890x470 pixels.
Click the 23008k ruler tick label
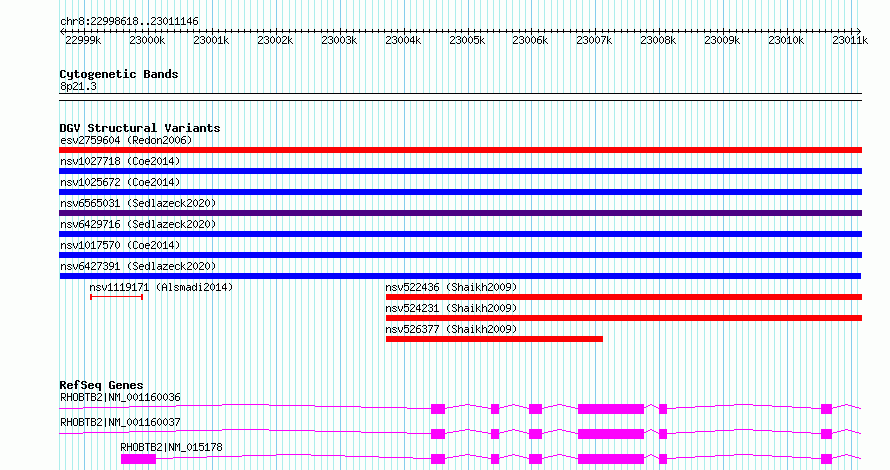point(658,40)
